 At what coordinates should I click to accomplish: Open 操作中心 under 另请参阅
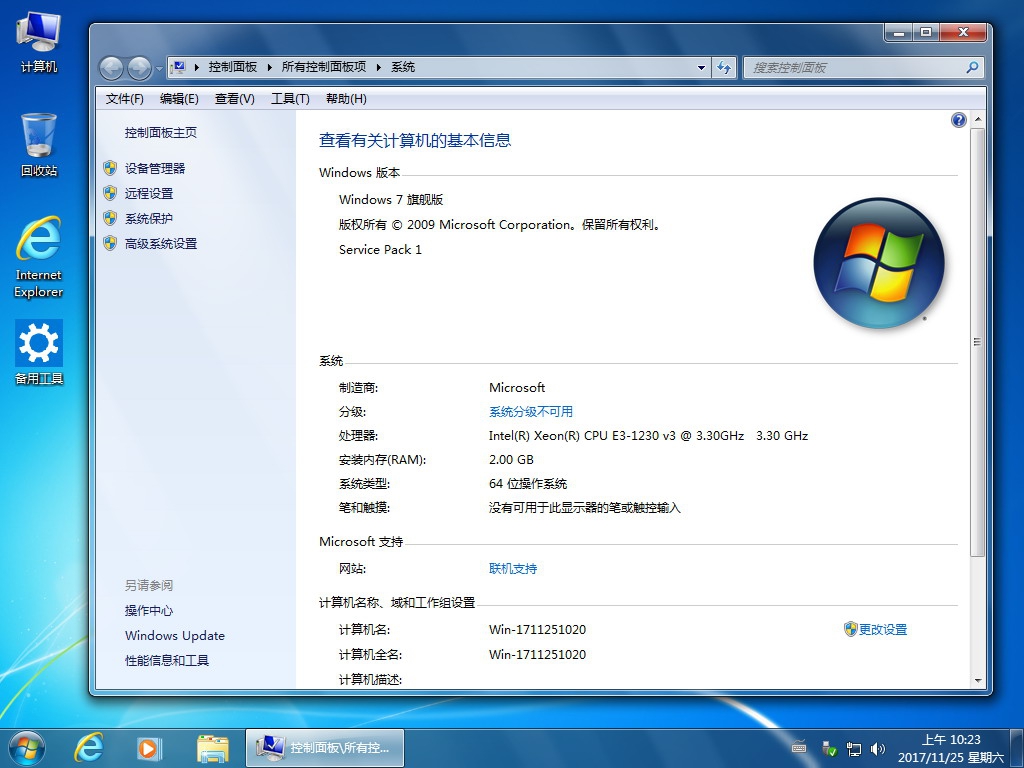pyautogui.click(x=149, y=611)
